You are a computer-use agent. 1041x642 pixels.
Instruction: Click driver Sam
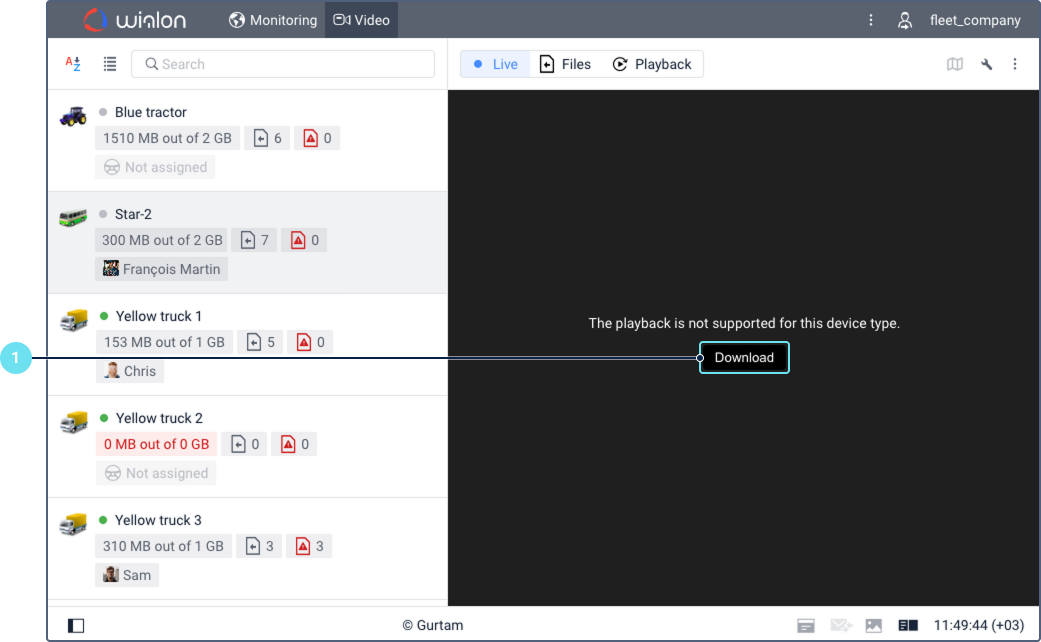[127, 575]
